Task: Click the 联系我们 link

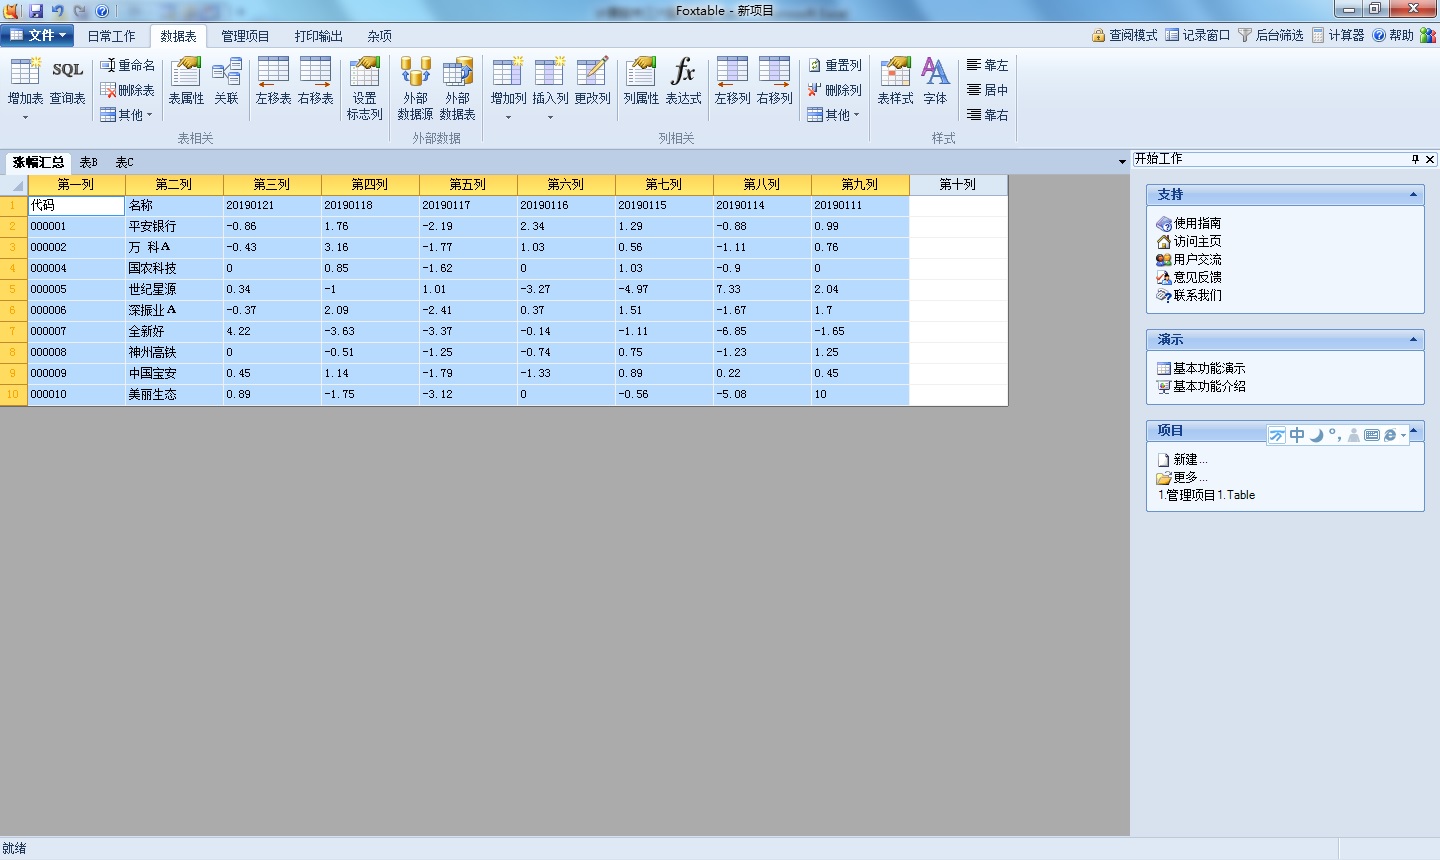Action: pyautogui.click(x=1188, y=296)
